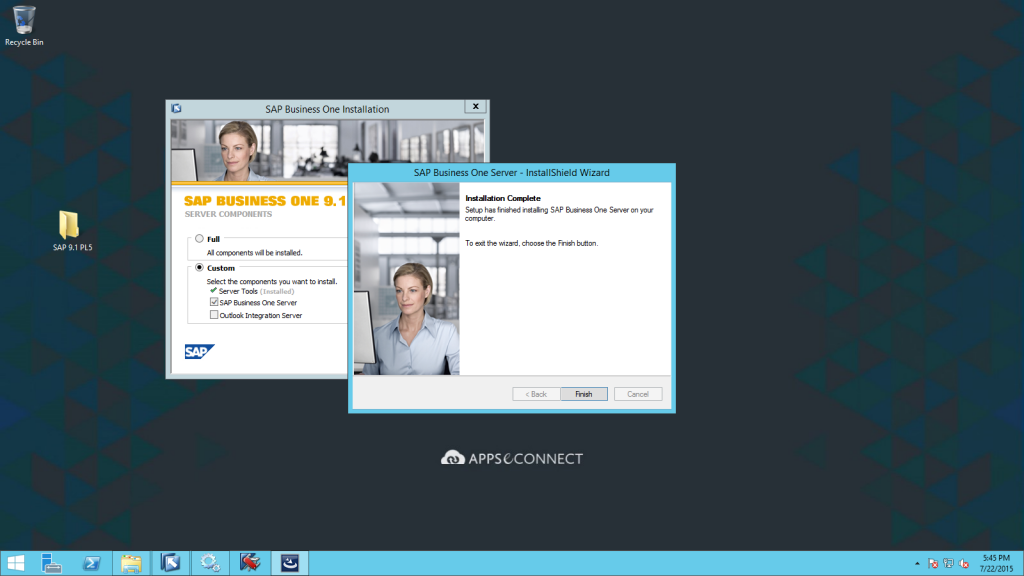Open the Recycle Bin desktop icon

[24, 26]
